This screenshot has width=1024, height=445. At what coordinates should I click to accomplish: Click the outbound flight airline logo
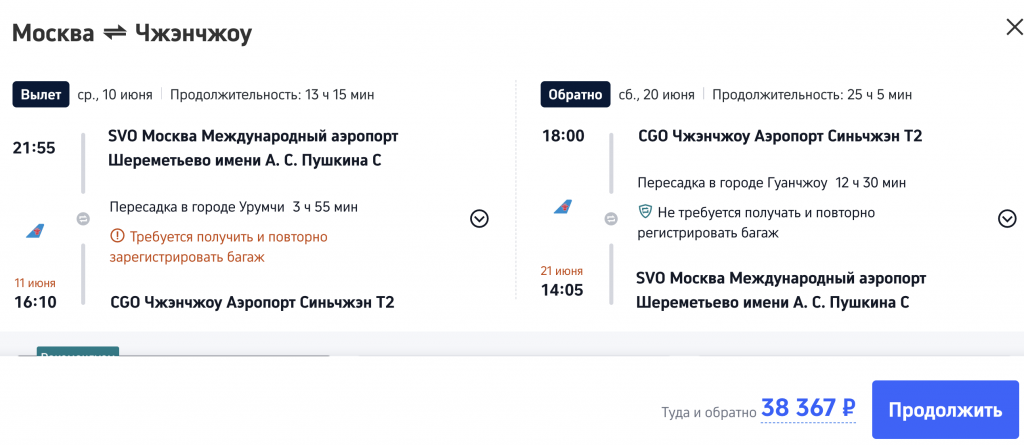35,230
